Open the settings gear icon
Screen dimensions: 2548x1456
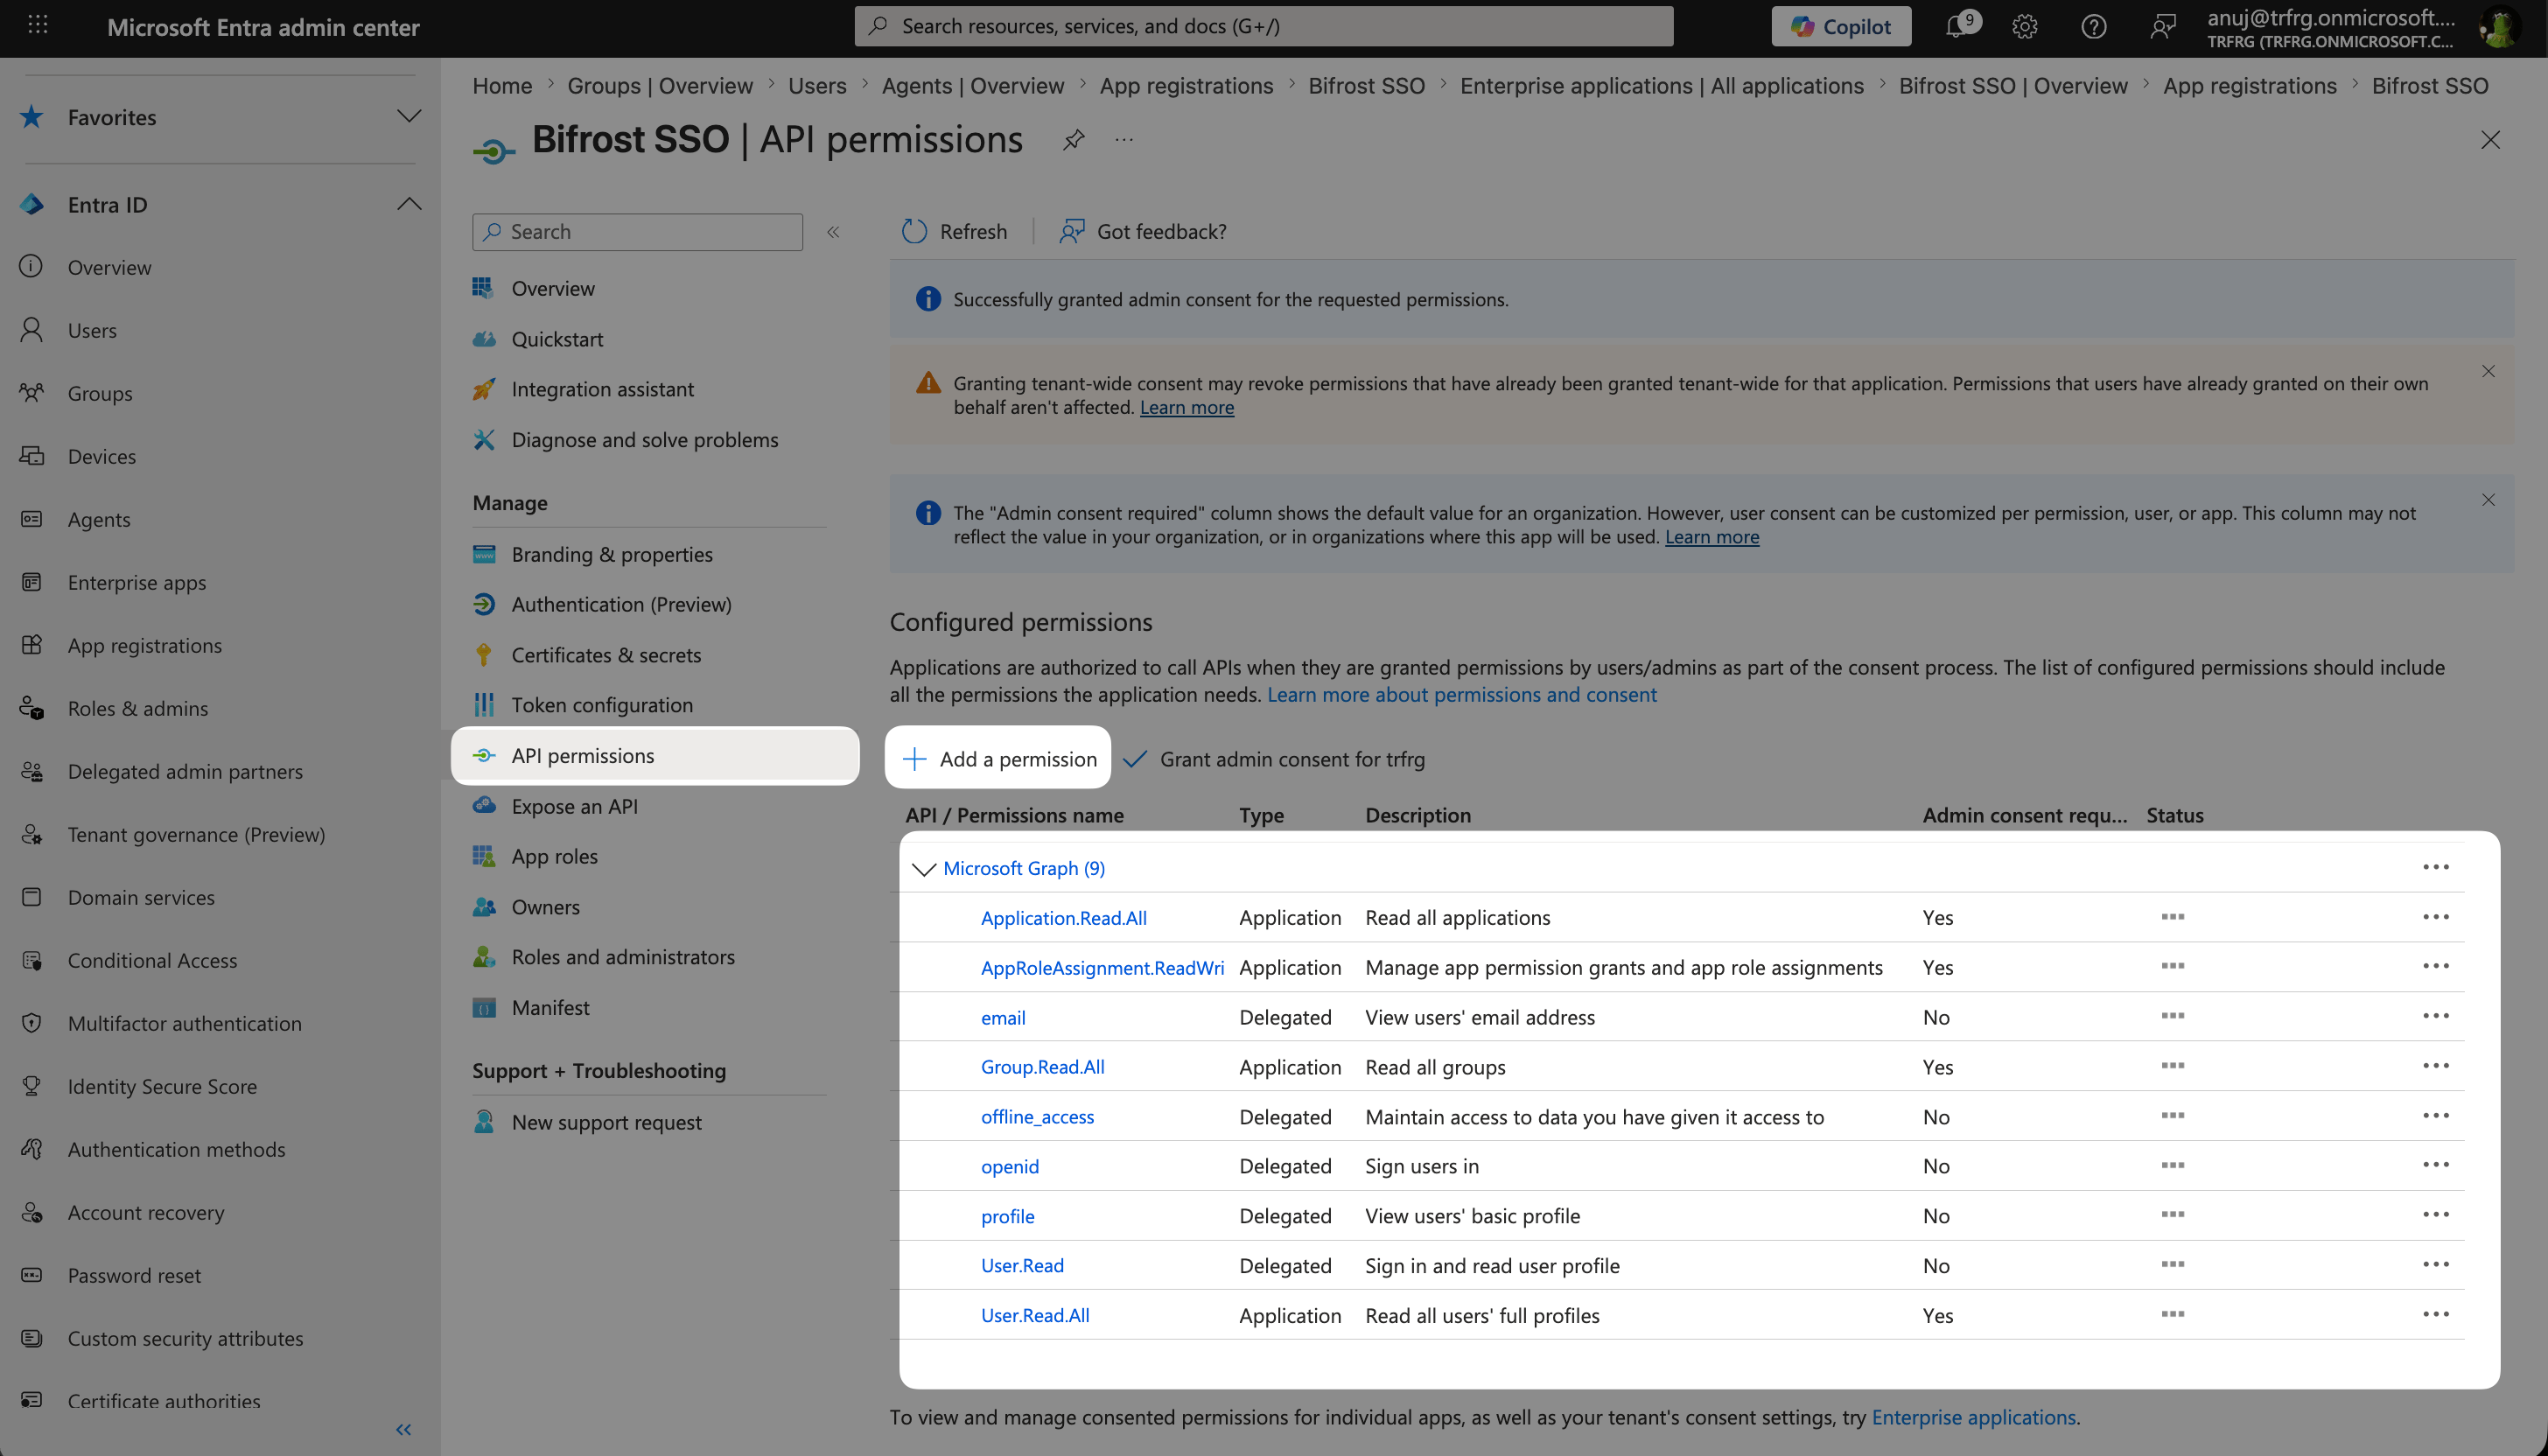pos(2025,26)
